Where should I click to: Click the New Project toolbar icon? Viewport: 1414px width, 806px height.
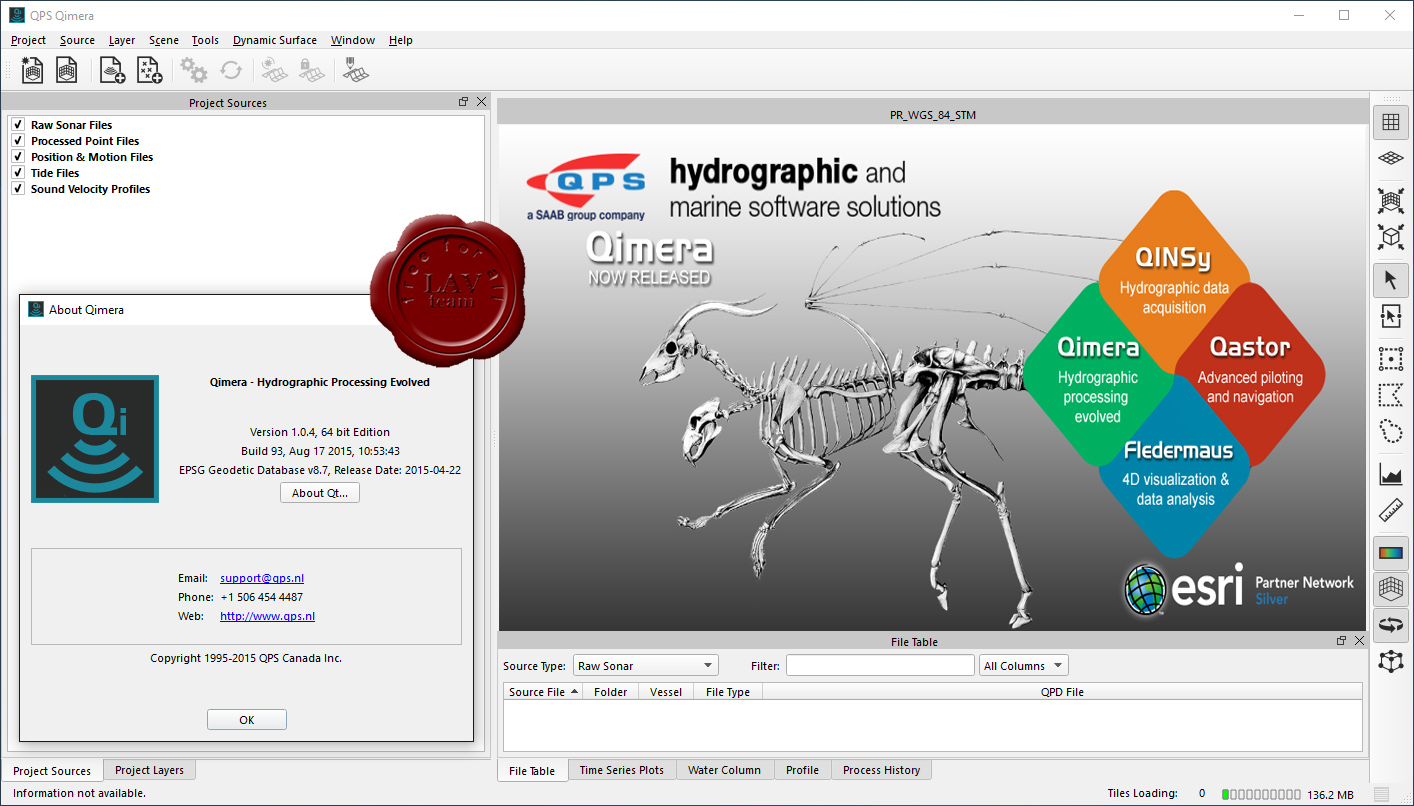point(33,71)
